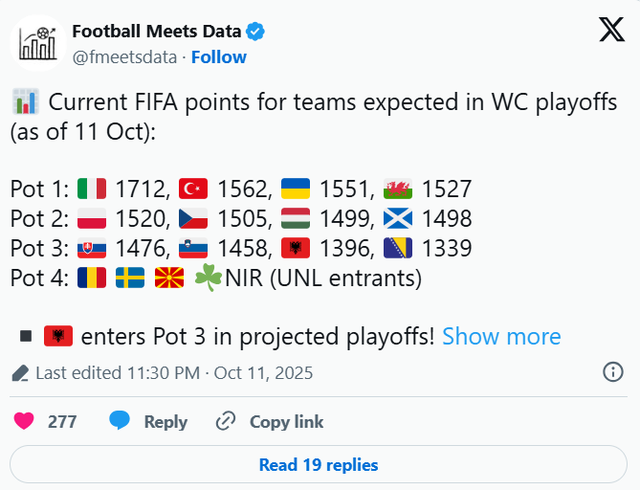Open the @fmeetsdata handle link

[125, 57]
